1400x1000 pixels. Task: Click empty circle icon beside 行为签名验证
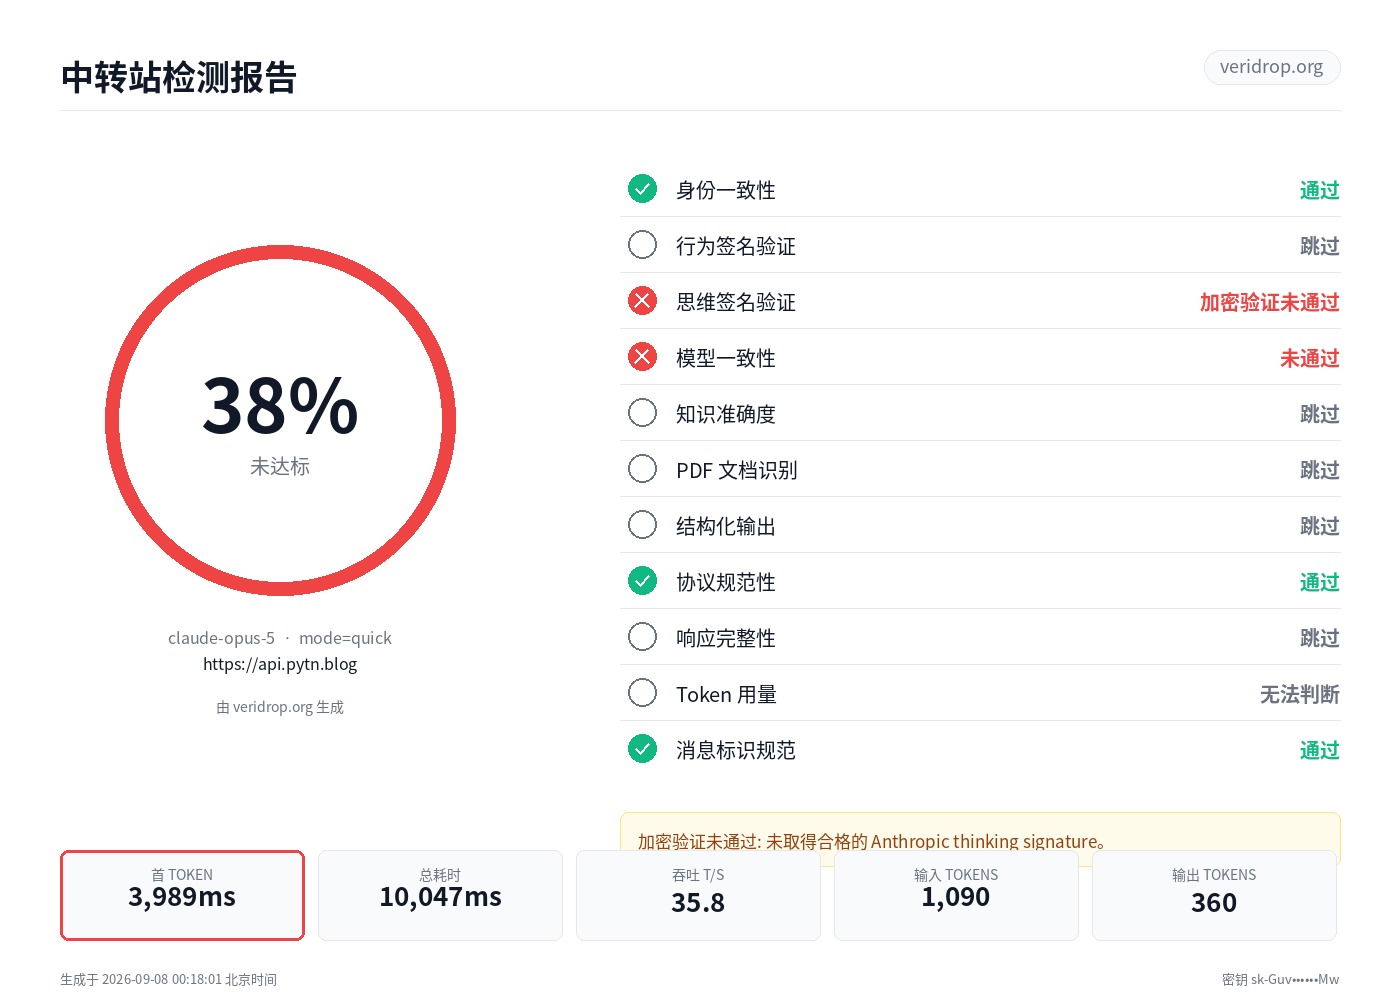[x=642, y=245]
